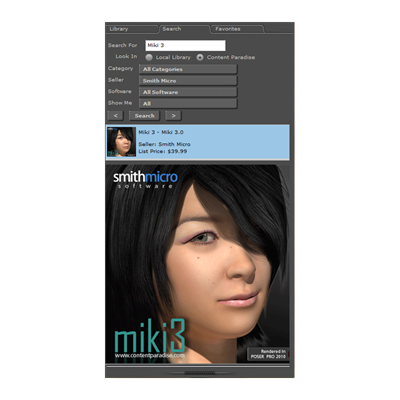This screenshot has height=400, width=400.
Task: Click the Search For input field
Action: [x=185, y=45]
